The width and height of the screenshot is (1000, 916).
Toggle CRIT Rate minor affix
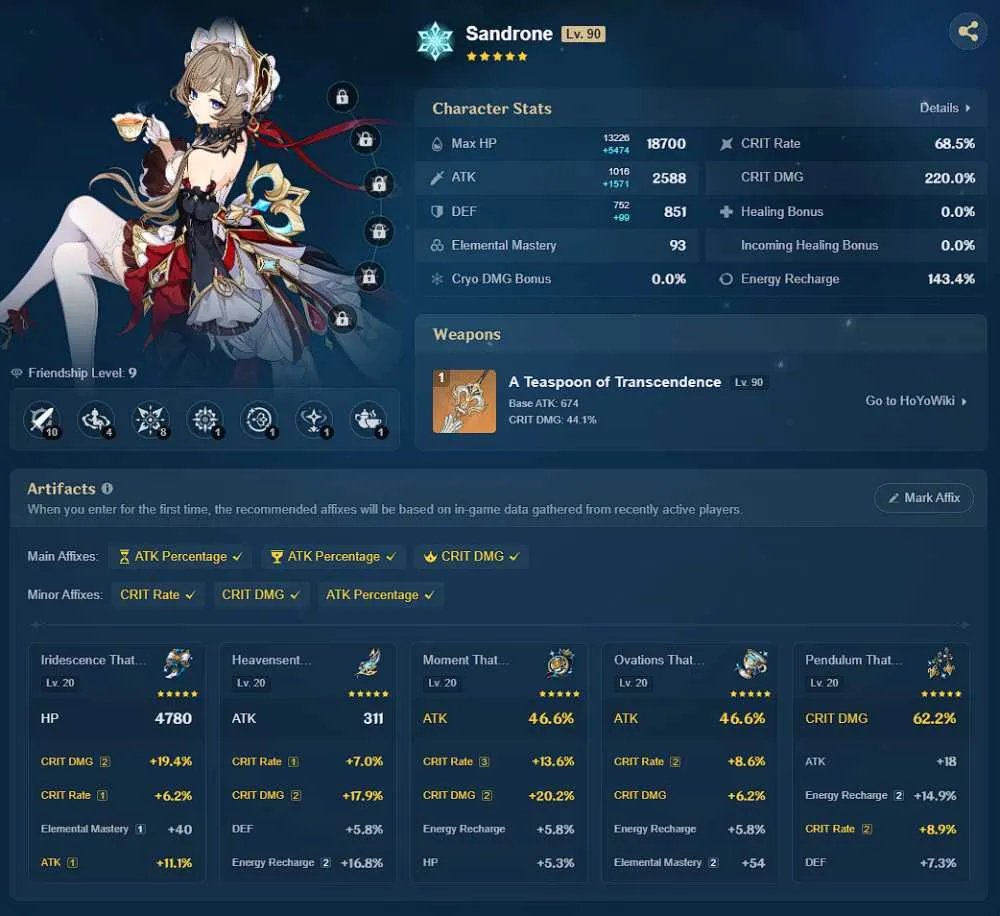coord(158,595)
